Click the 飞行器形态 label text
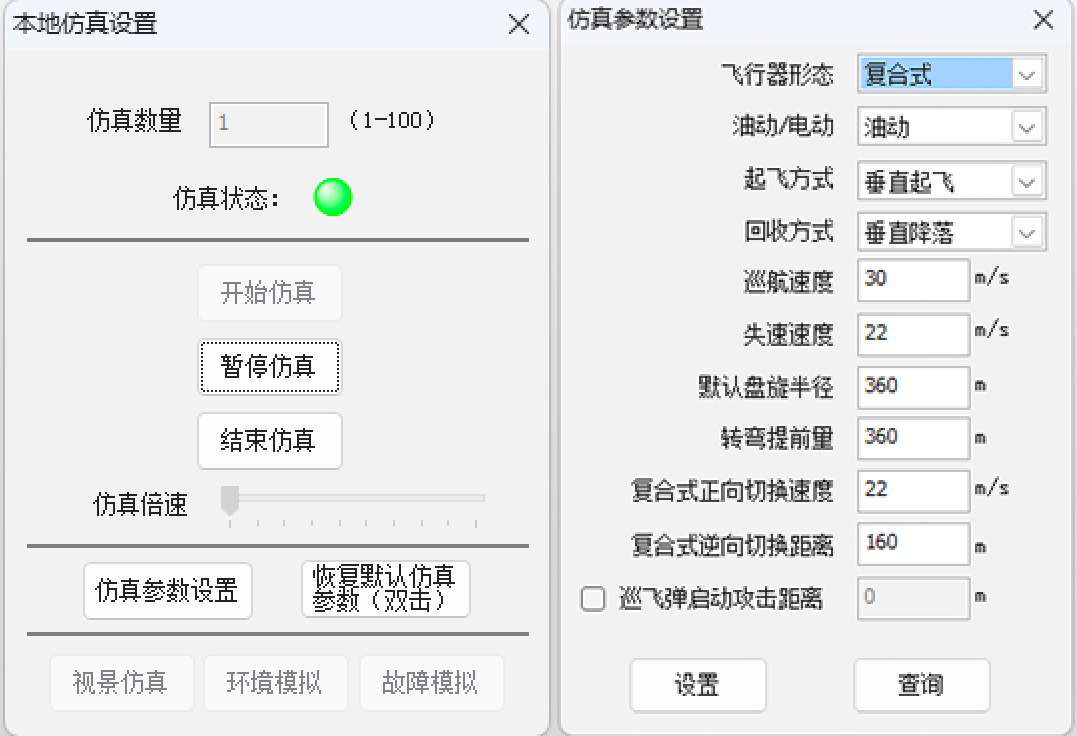The image size is (1077, 736). (x=778, y=74)
